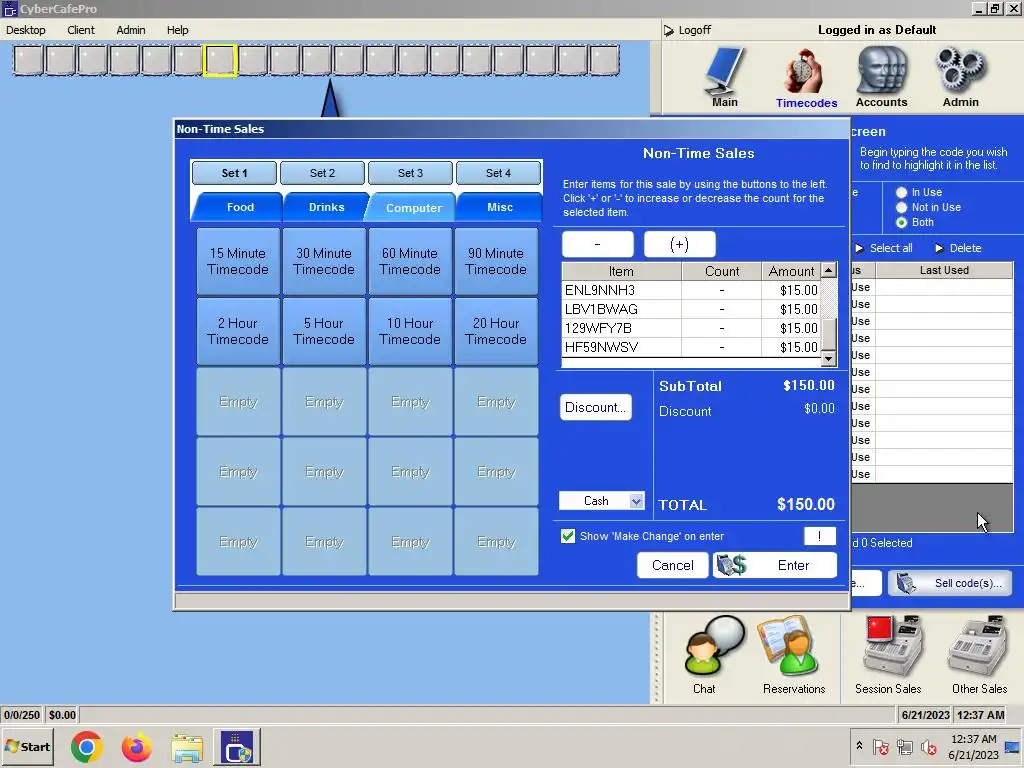Open the Client menu
This screenshot has width=1024, height=768.
[x=81, y=30]
